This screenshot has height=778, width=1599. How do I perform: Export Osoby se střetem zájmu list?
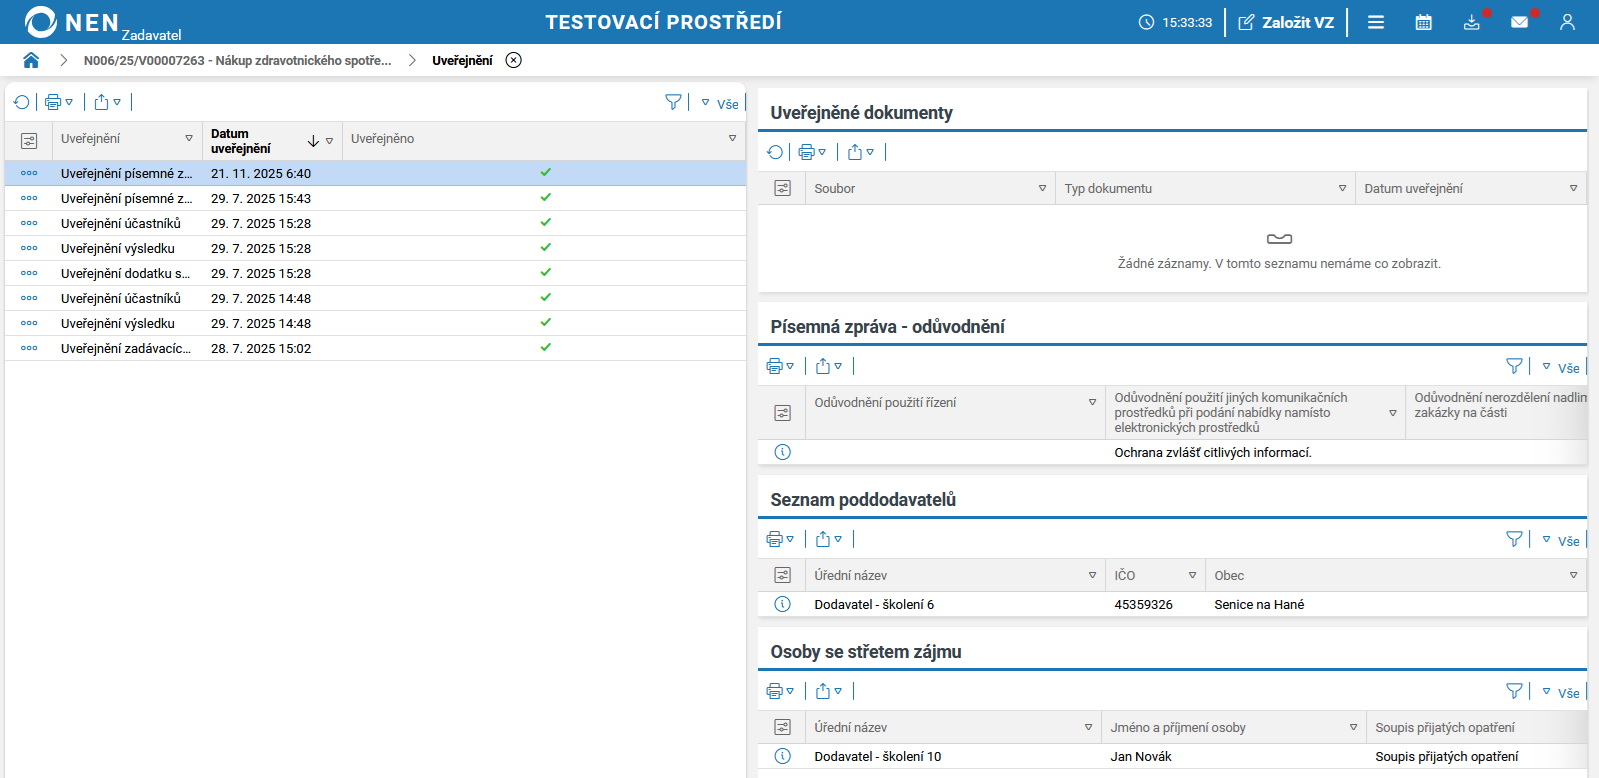(829, 691)
